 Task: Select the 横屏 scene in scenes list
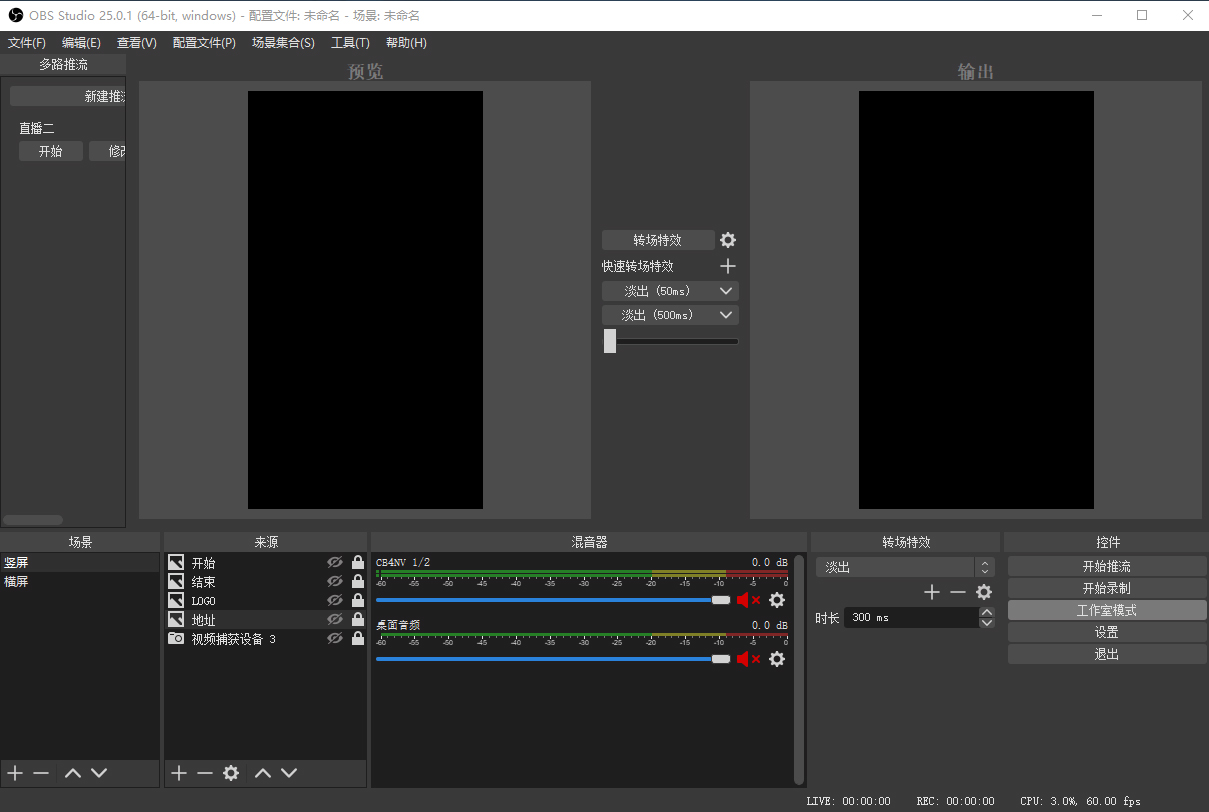click(17, 581)
